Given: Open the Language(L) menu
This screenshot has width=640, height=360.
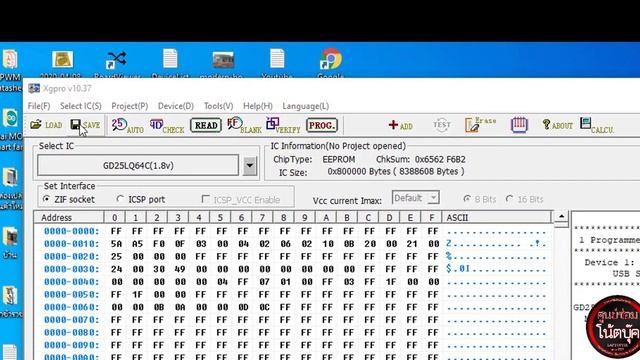Looking at the screenshot, I should pos(306,106).
